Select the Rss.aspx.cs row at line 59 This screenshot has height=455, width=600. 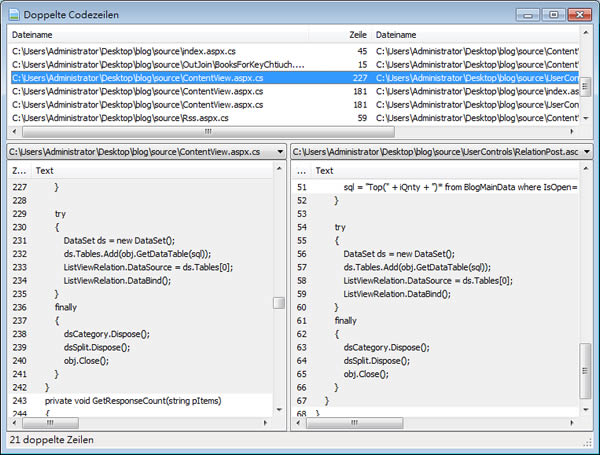coord(150,117)
